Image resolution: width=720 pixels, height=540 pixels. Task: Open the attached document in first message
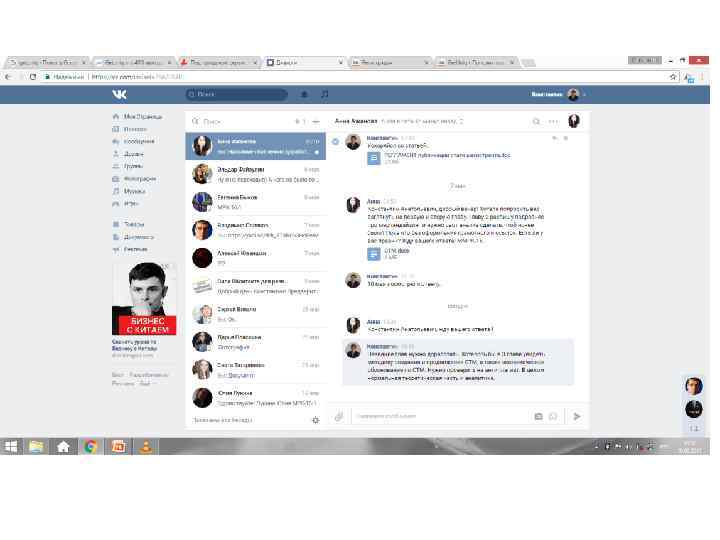pyautogui.click(x=439, y=158)
